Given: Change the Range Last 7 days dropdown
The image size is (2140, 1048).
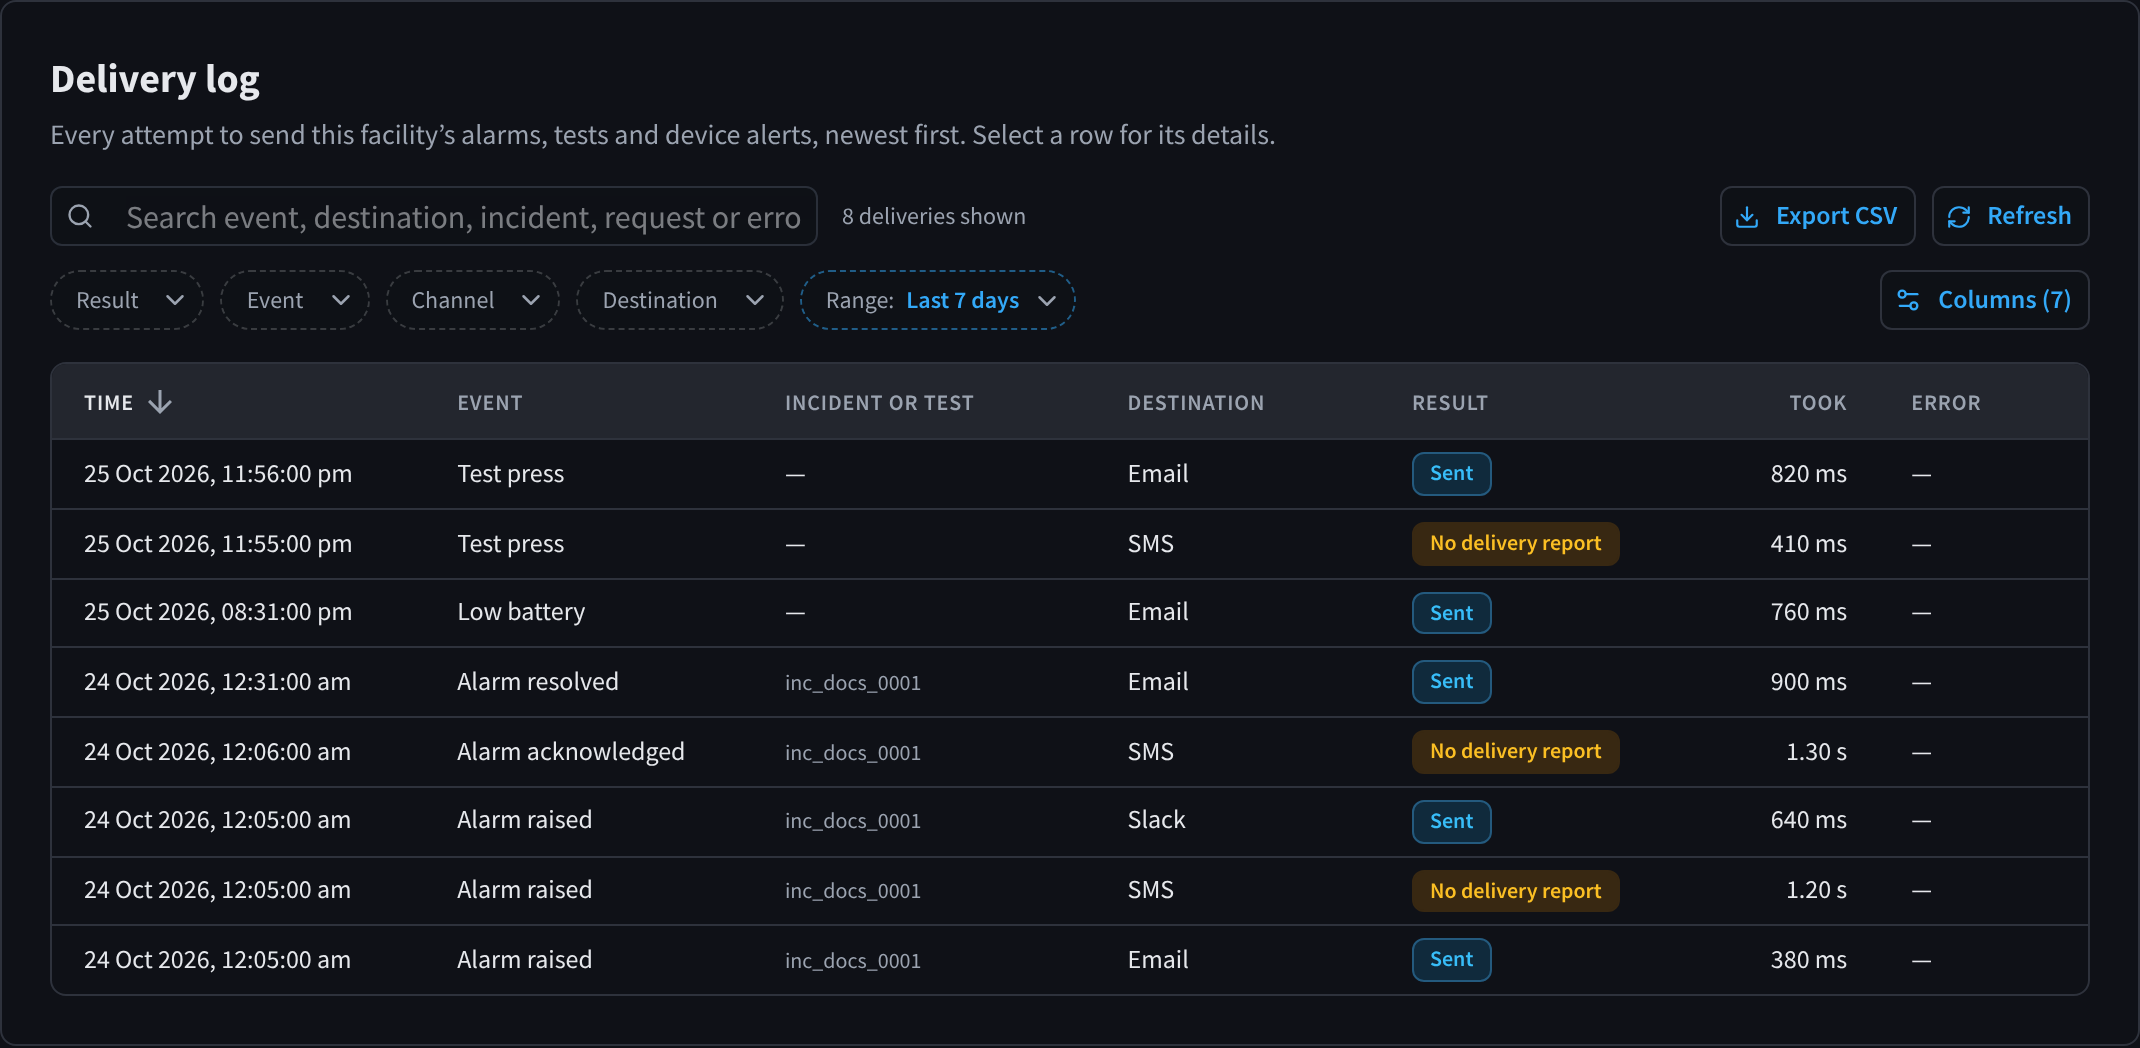Looking at the screenshot, I should coord(938,300).
